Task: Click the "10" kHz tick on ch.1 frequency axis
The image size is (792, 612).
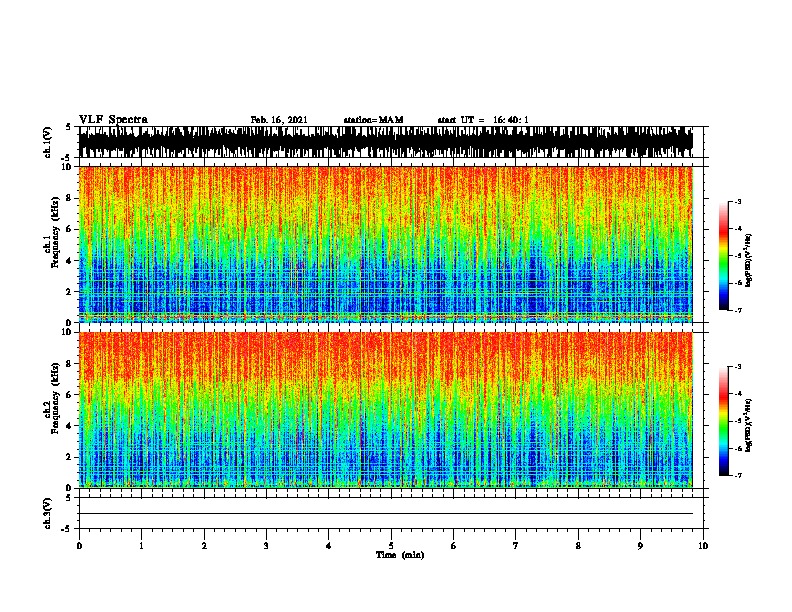Action: [68, 168]
